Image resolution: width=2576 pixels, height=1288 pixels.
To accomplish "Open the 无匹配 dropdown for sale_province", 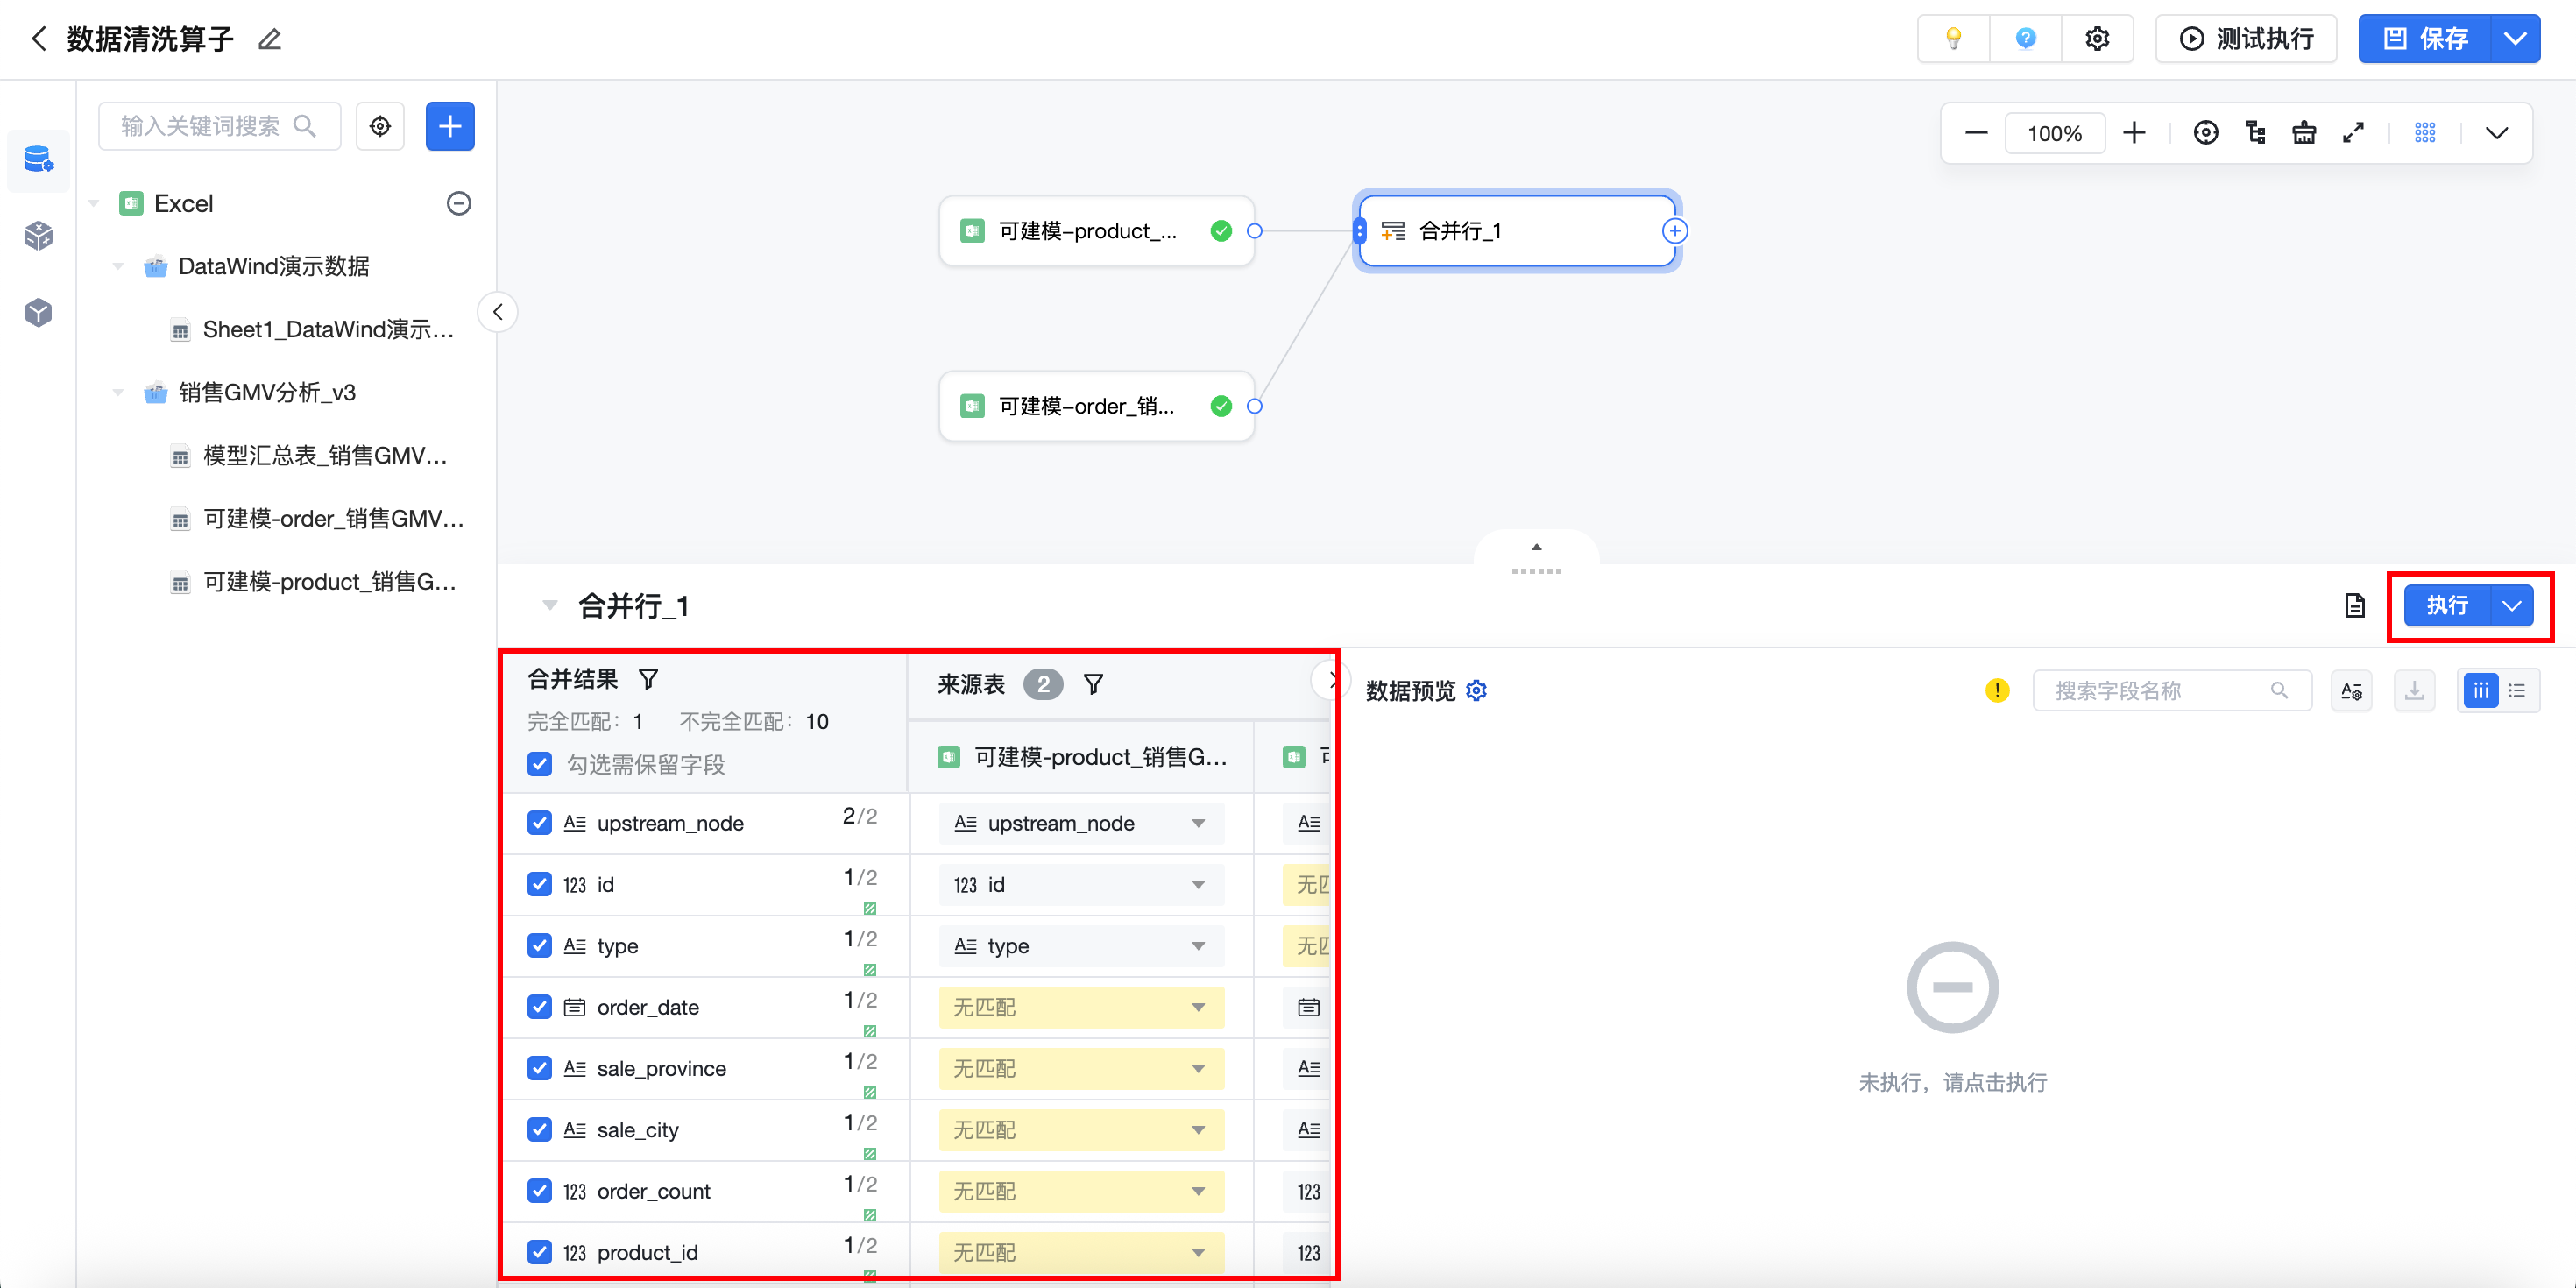I will tap(1080, 1069).
